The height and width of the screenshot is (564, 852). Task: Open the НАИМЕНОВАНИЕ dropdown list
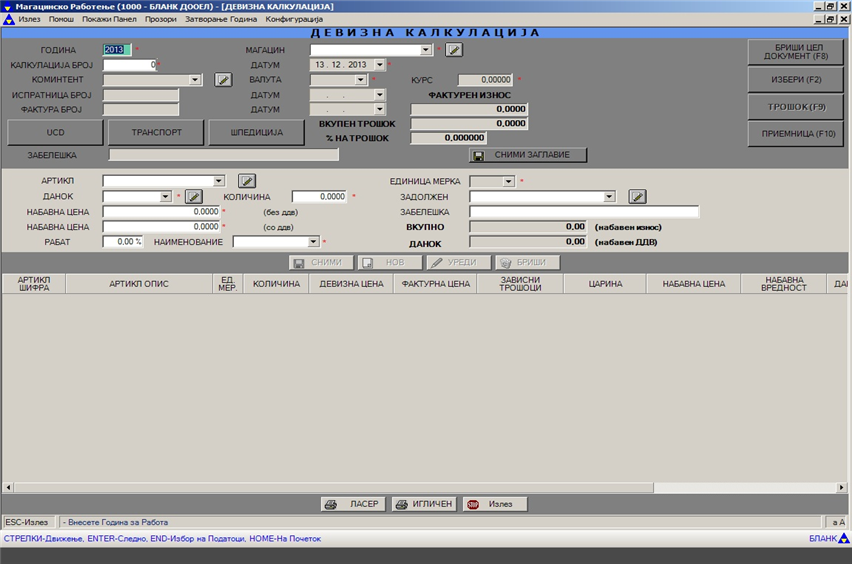click(x=313, y=242)
